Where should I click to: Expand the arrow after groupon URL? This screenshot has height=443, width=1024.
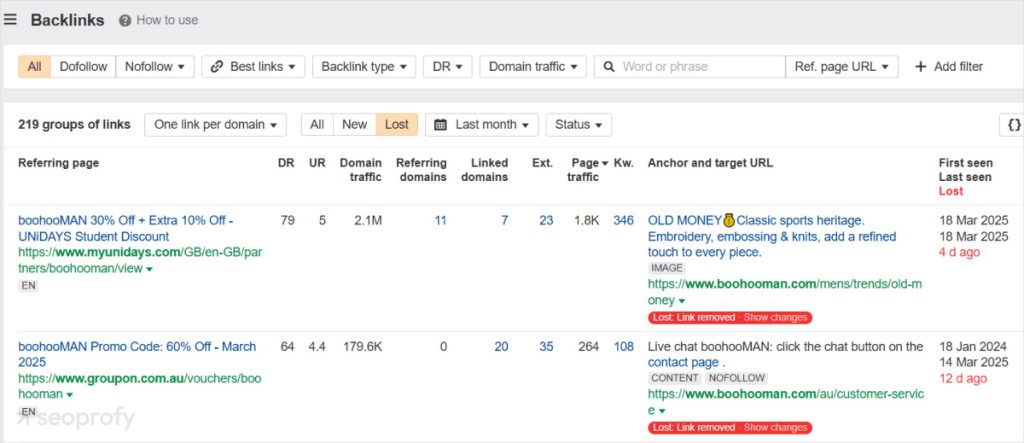69,395
